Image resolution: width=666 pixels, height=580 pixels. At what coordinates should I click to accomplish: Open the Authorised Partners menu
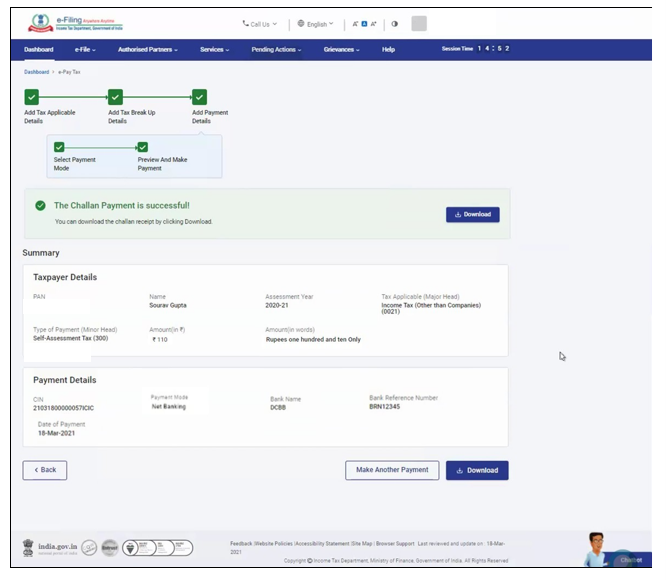pos(148,49)
